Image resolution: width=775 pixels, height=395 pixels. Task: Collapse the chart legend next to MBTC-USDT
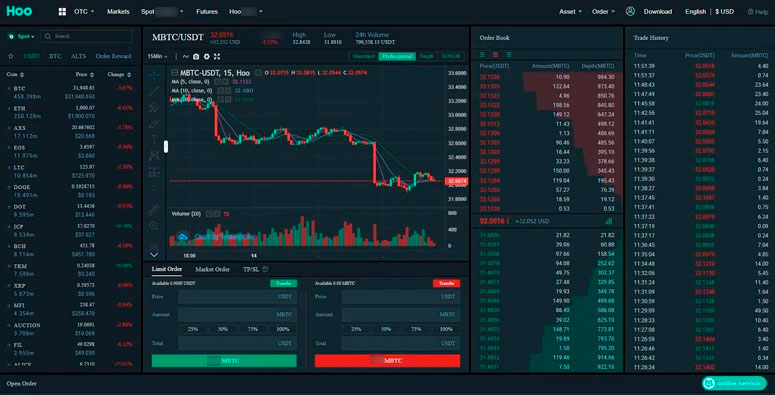174,73
